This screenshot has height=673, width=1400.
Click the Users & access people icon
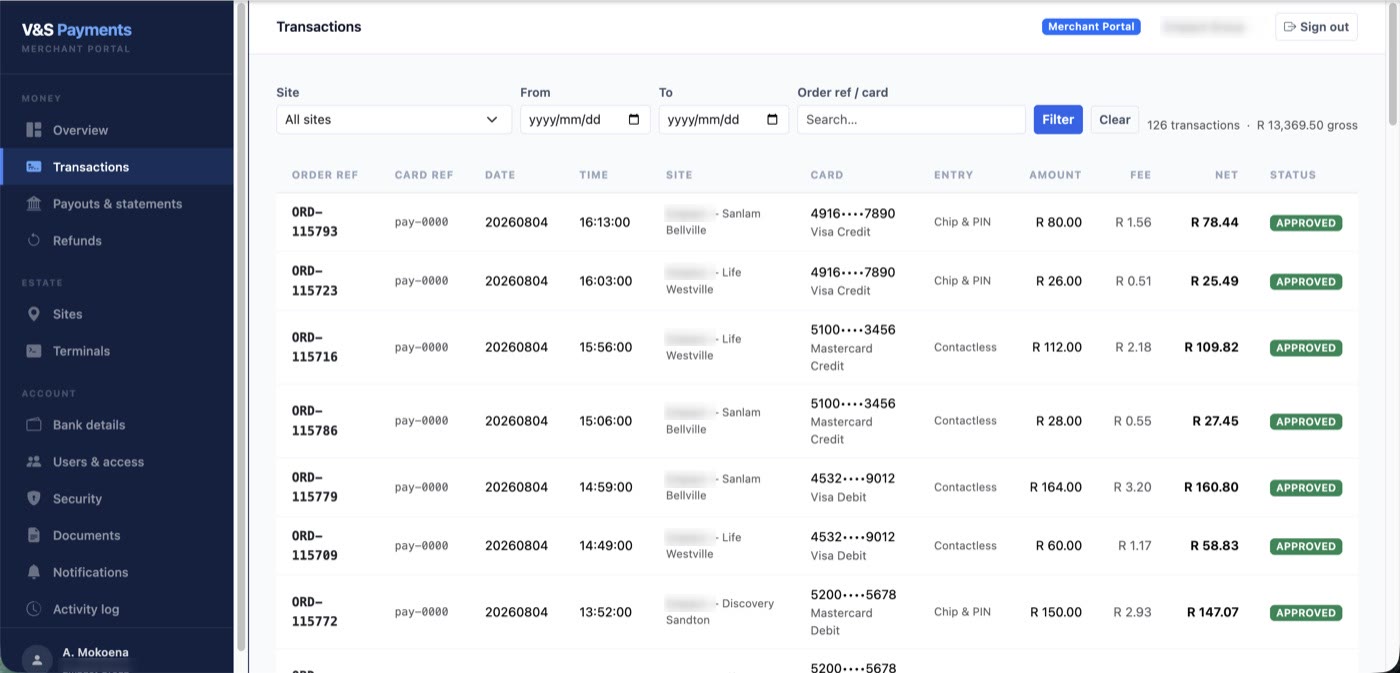[34, 462]
